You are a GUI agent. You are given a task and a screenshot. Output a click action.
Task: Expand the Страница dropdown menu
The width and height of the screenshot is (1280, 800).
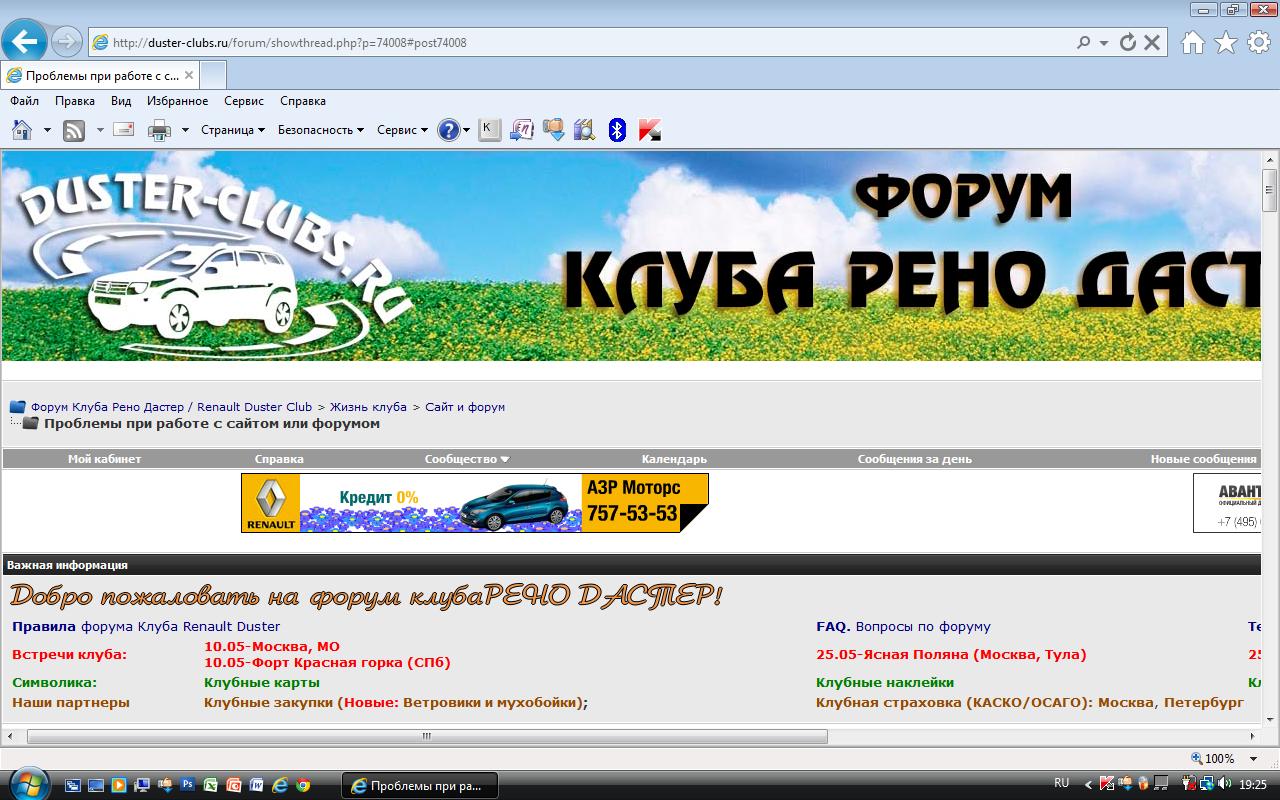tap(233, 130)
